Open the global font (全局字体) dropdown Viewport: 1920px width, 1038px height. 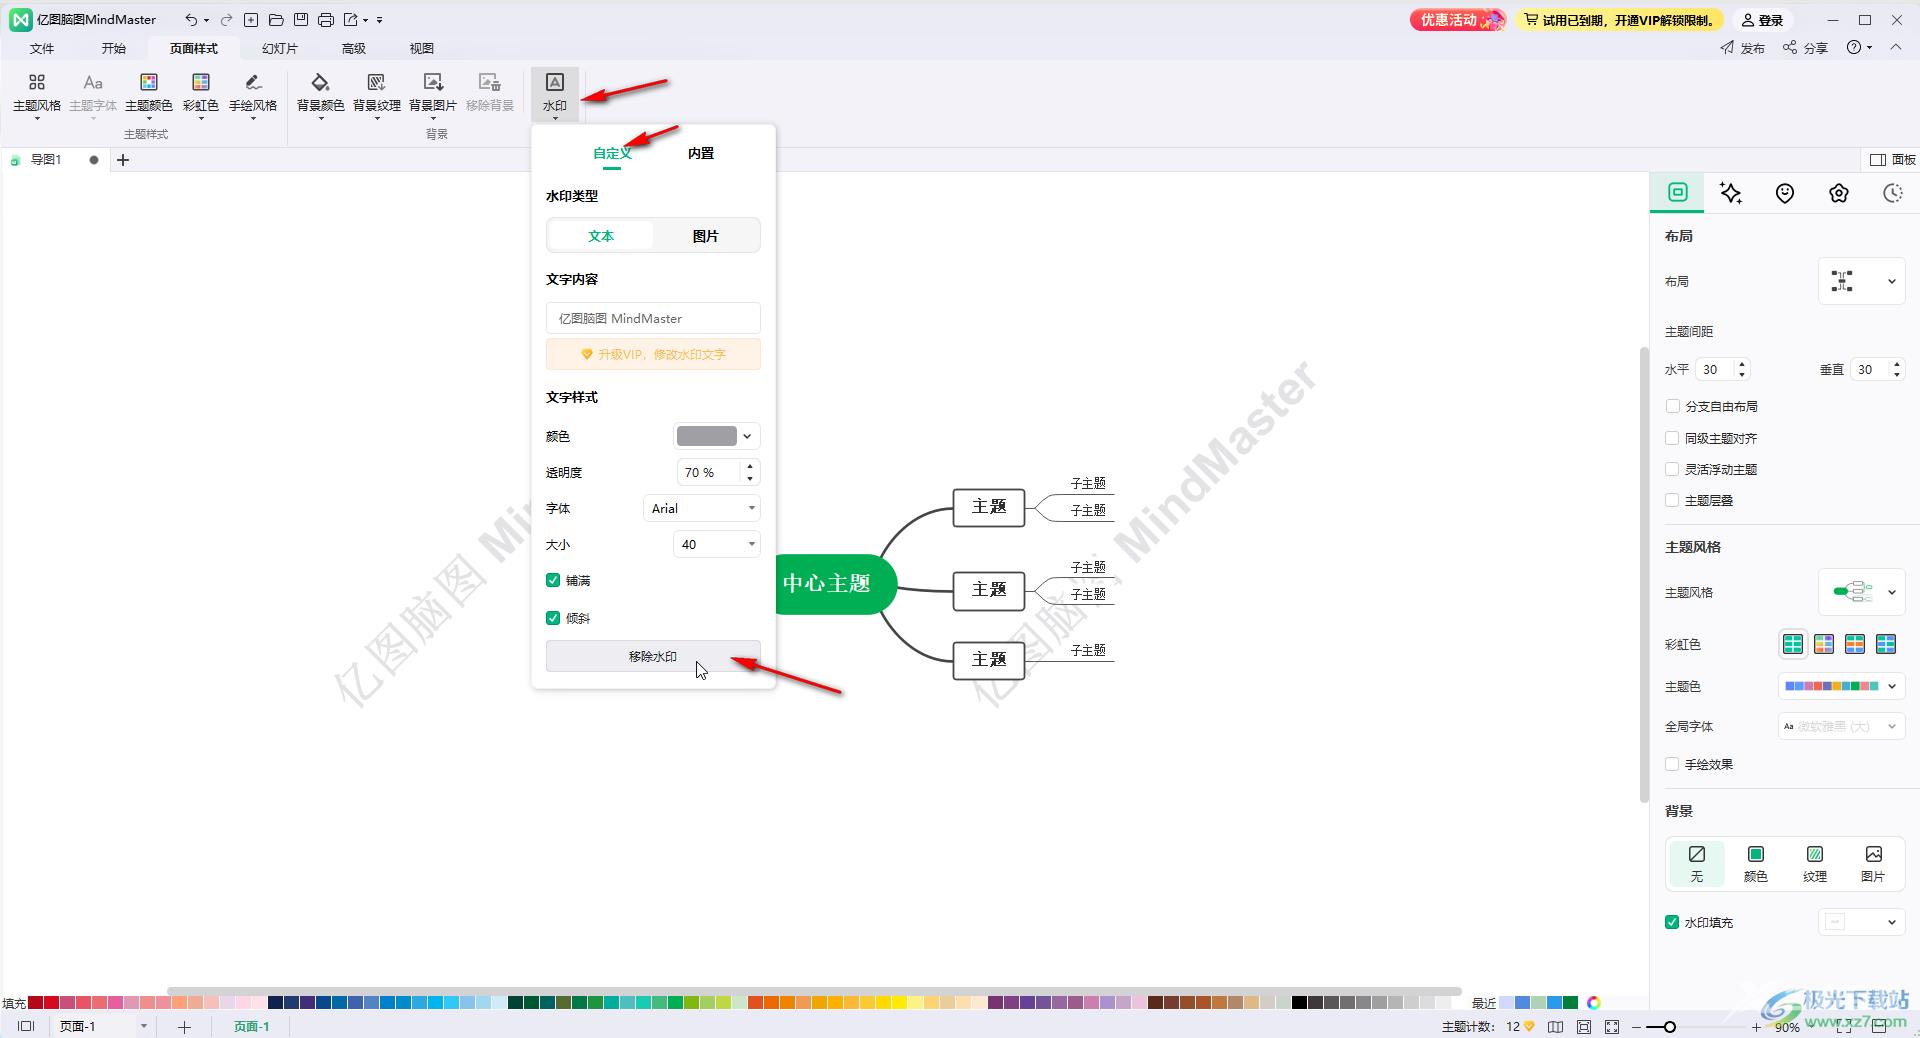1840,726
